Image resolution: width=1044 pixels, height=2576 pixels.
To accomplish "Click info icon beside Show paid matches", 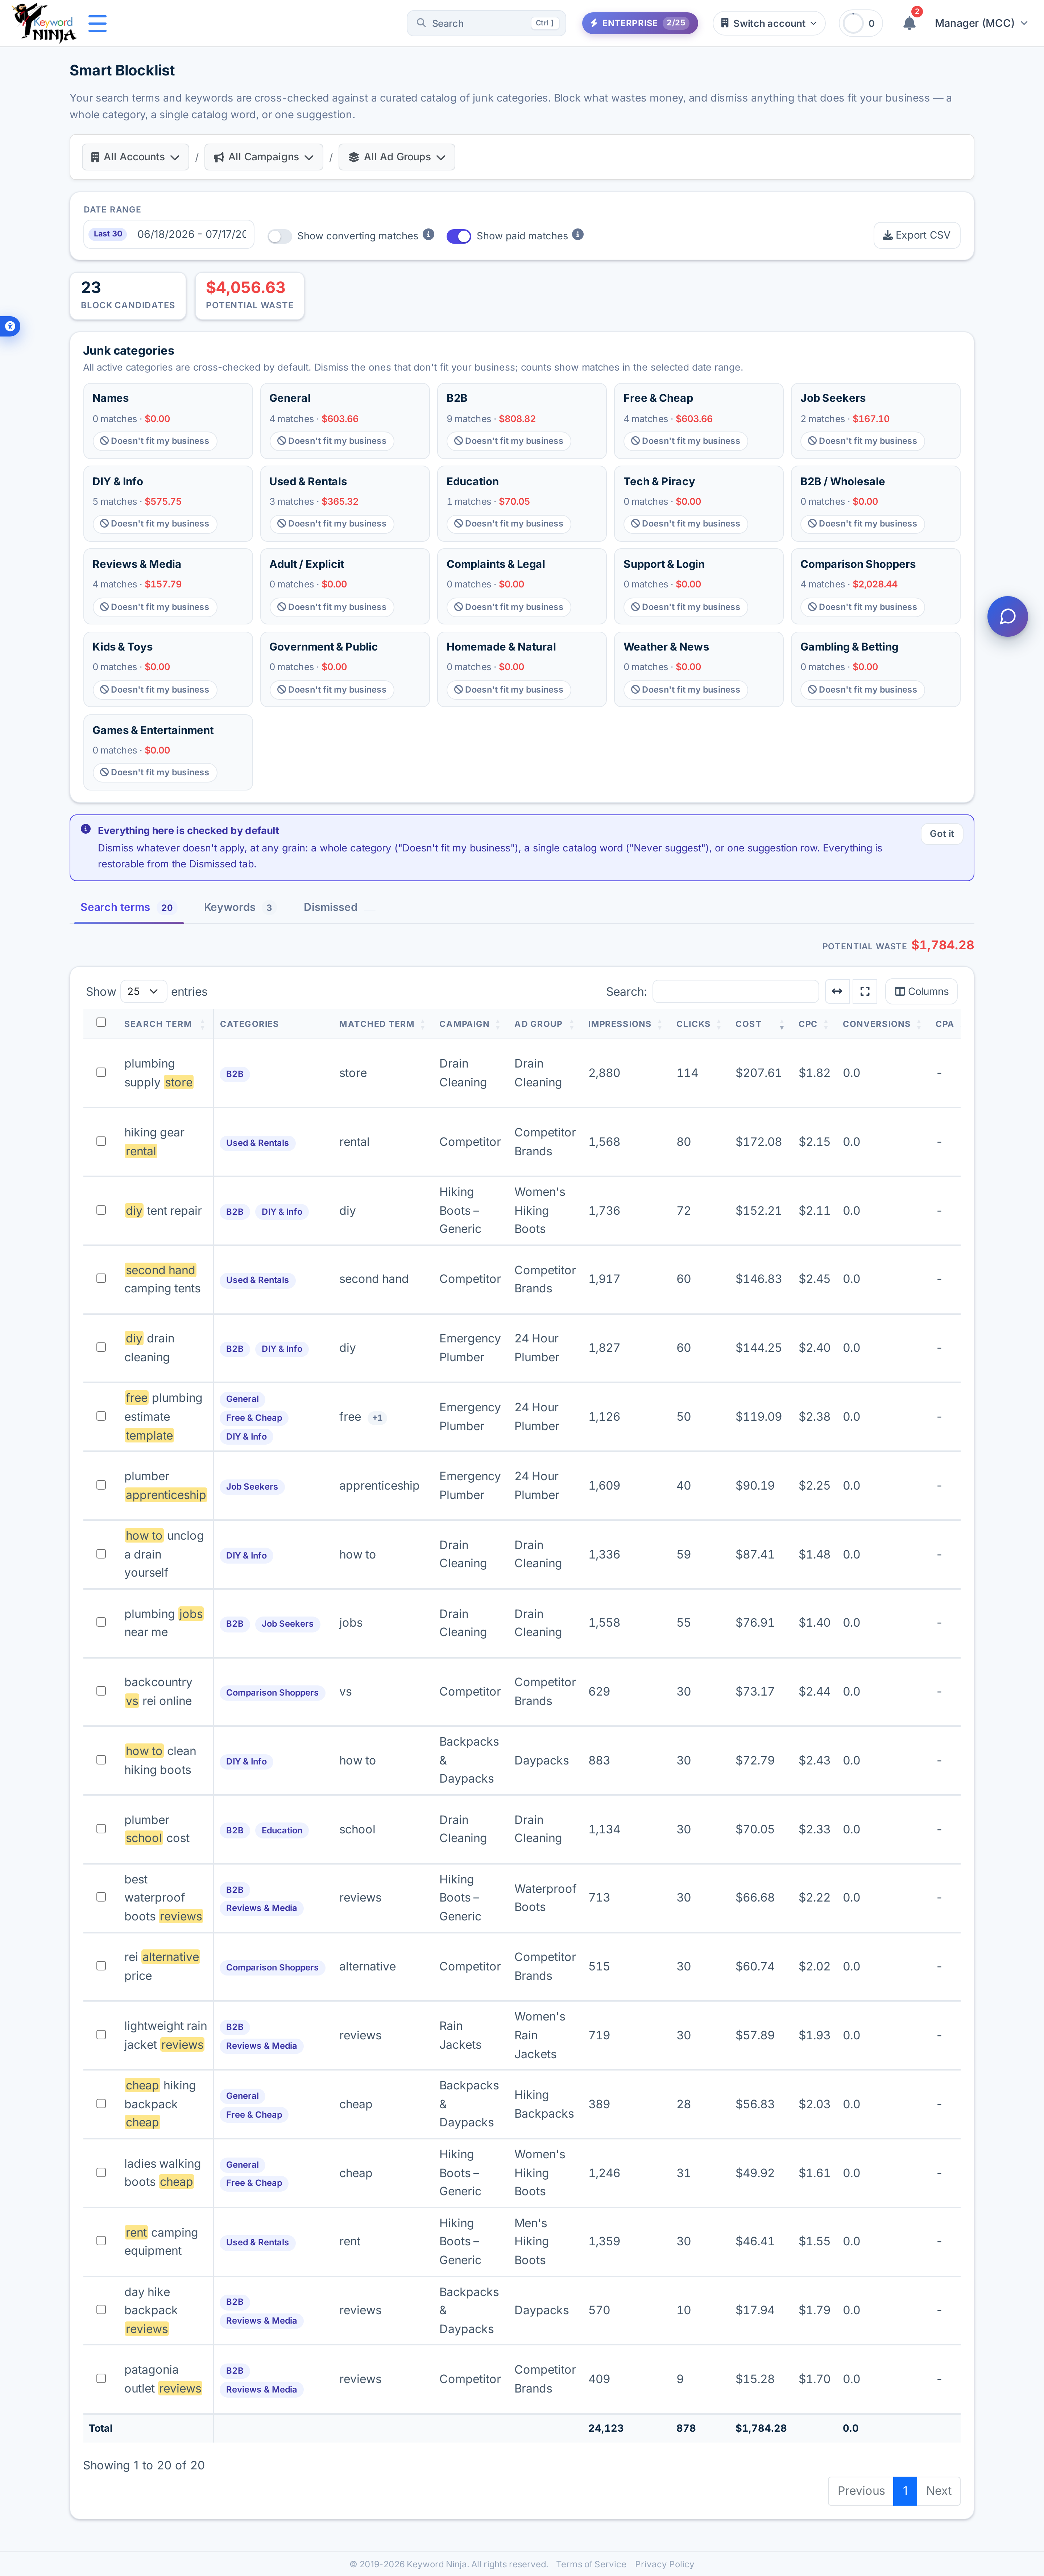I will click(578, 235).
